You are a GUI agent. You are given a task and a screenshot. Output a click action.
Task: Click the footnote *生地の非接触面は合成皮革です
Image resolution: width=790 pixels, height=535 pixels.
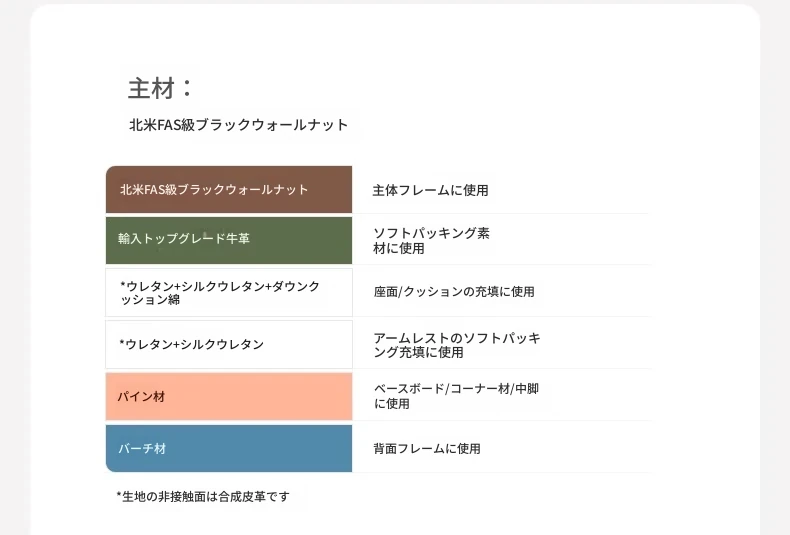(203, 496)
